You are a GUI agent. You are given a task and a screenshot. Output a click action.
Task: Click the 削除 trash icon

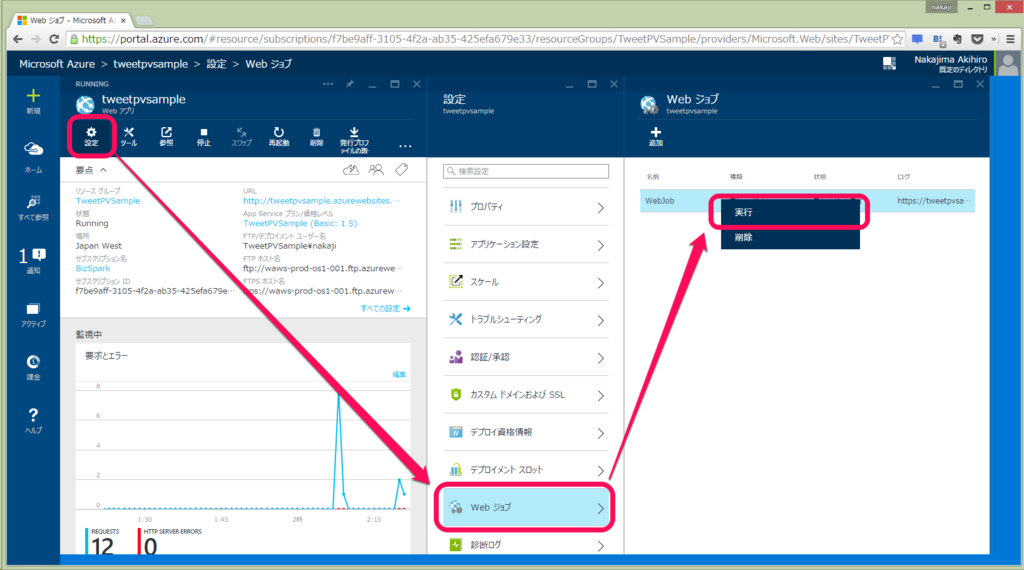[316, 136]
